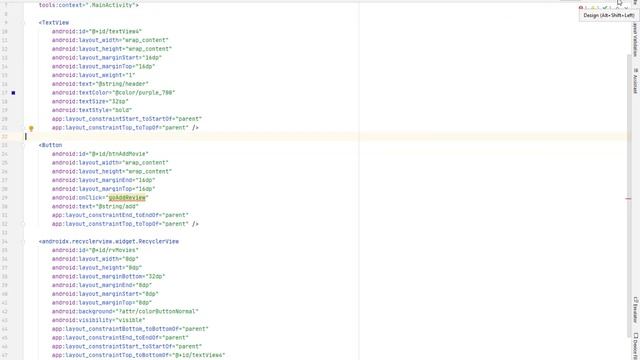This screenshot has height=360, width=640.
Task: Open the Device File Explorer side panel
Action: 636,346
